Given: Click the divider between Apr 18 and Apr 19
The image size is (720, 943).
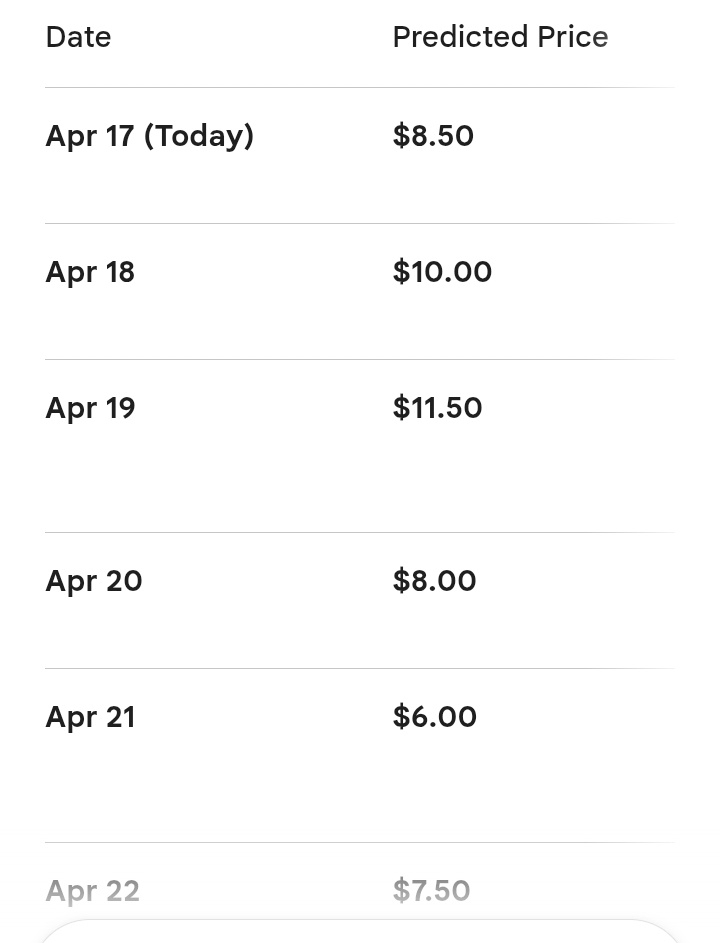Looking at the screenshot, I should point(360,359).
